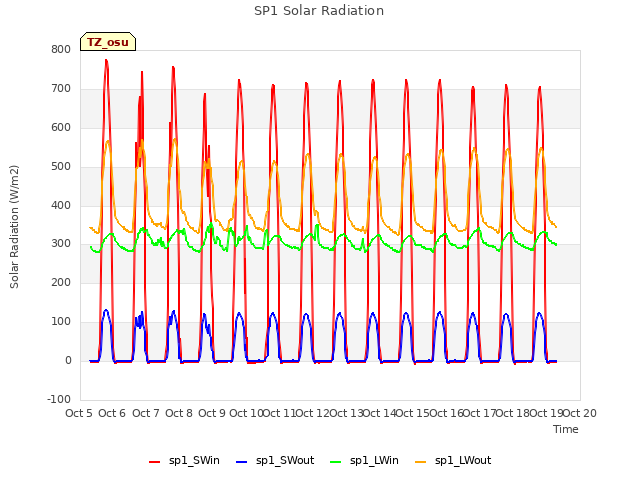Click the Solar Radiation (W/m2) axis label
Image resolution: width=640 pixels, height=480 pixels.
point(14,227)
